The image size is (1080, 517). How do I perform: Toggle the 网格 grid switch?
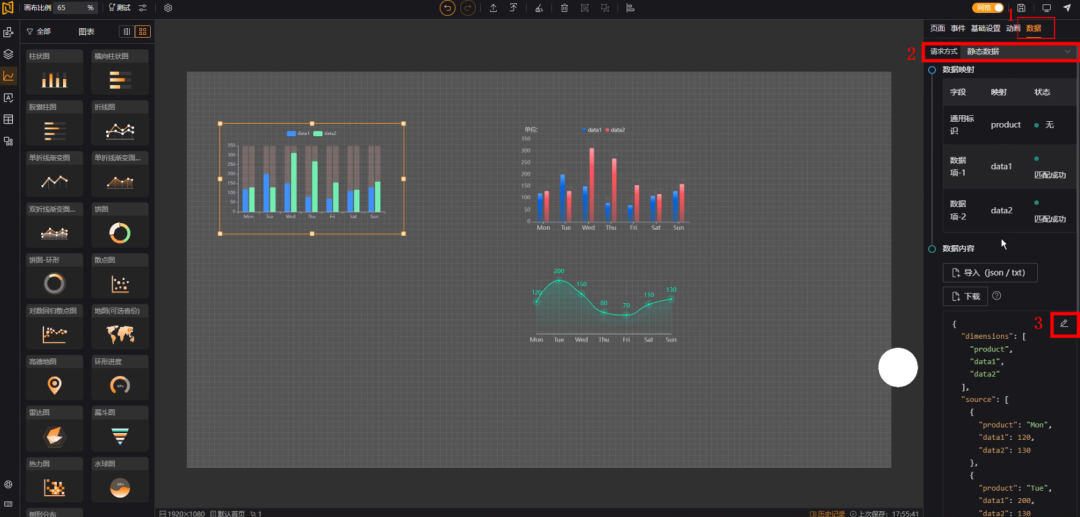pyautogui.click(x=988, y=8)
